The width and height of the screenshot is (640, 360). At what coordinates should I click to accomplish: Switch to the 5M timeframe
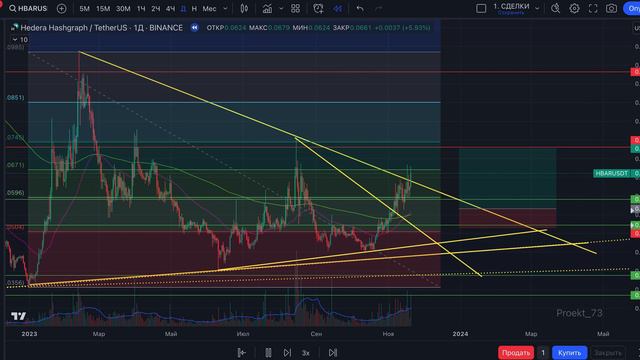tap(84, 8)
